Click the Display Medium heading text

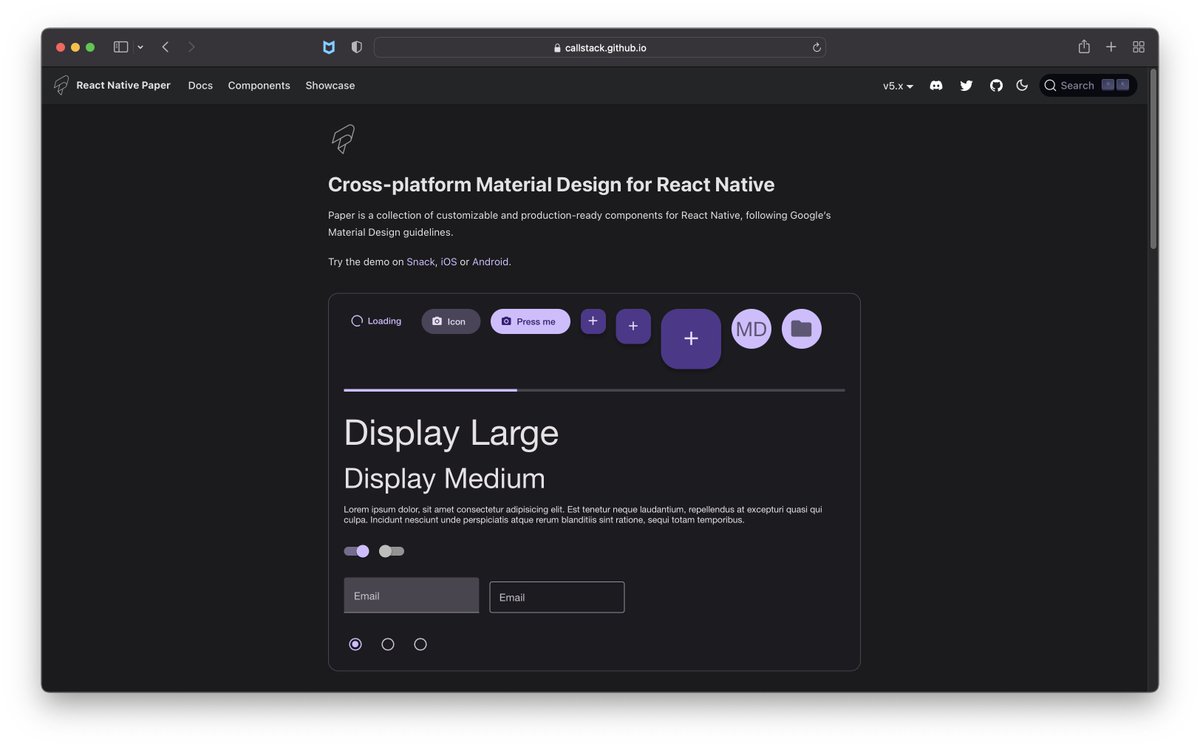[444, 478]
